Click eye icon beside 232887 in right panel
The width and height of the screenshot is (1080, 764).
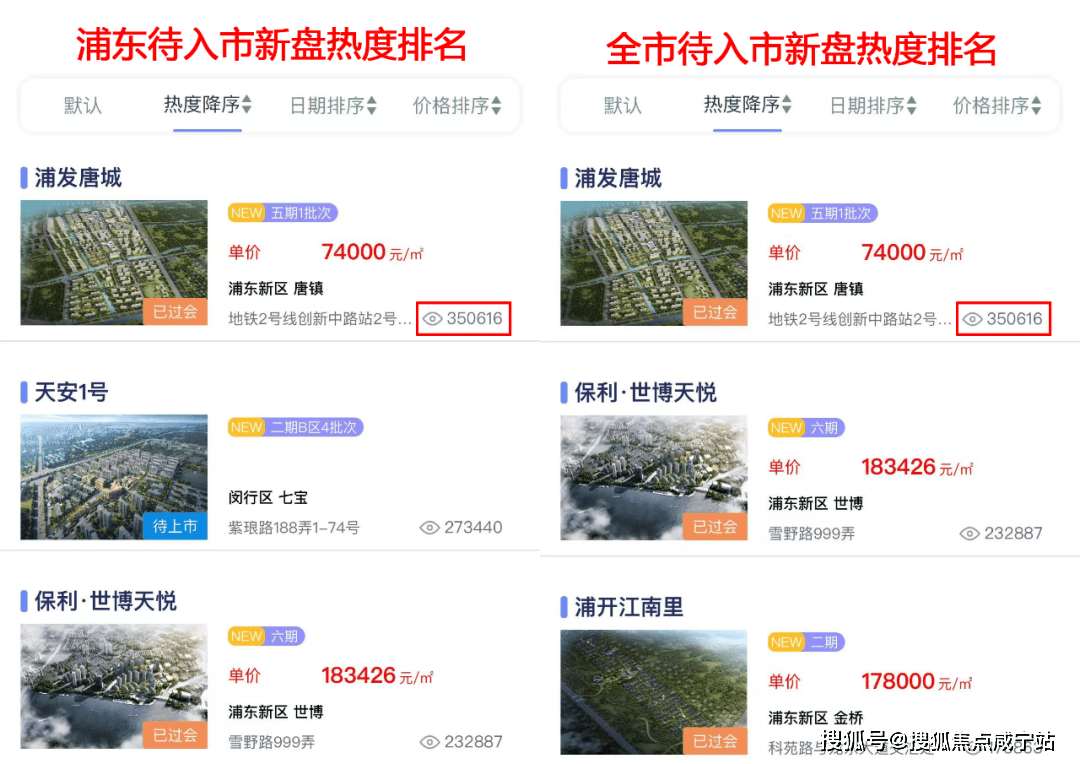tap(969, 533)
